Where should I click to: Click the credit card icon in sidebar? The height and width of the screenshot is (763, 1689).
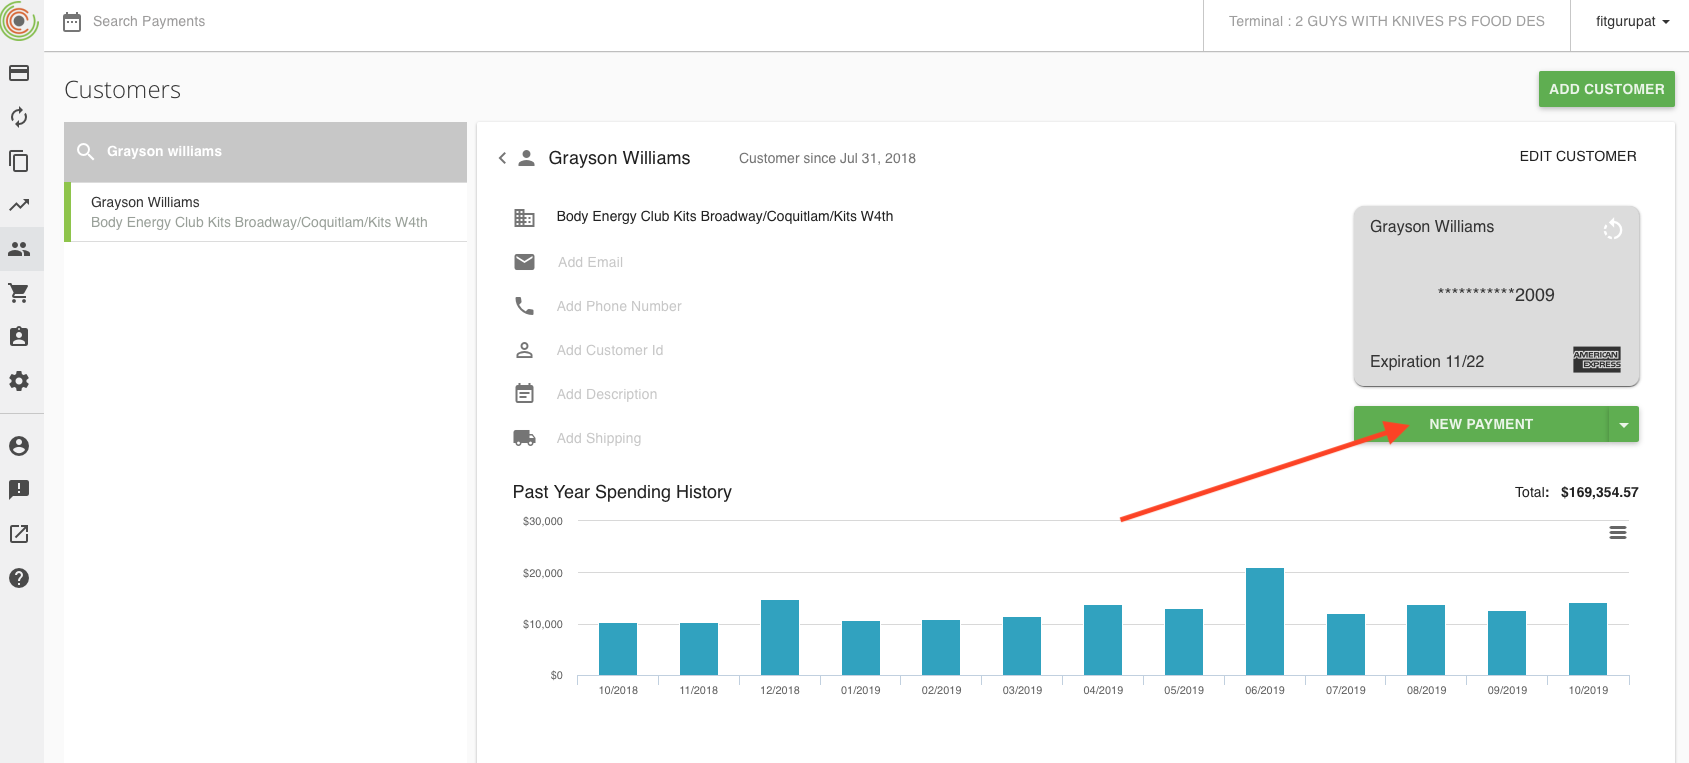19,73
